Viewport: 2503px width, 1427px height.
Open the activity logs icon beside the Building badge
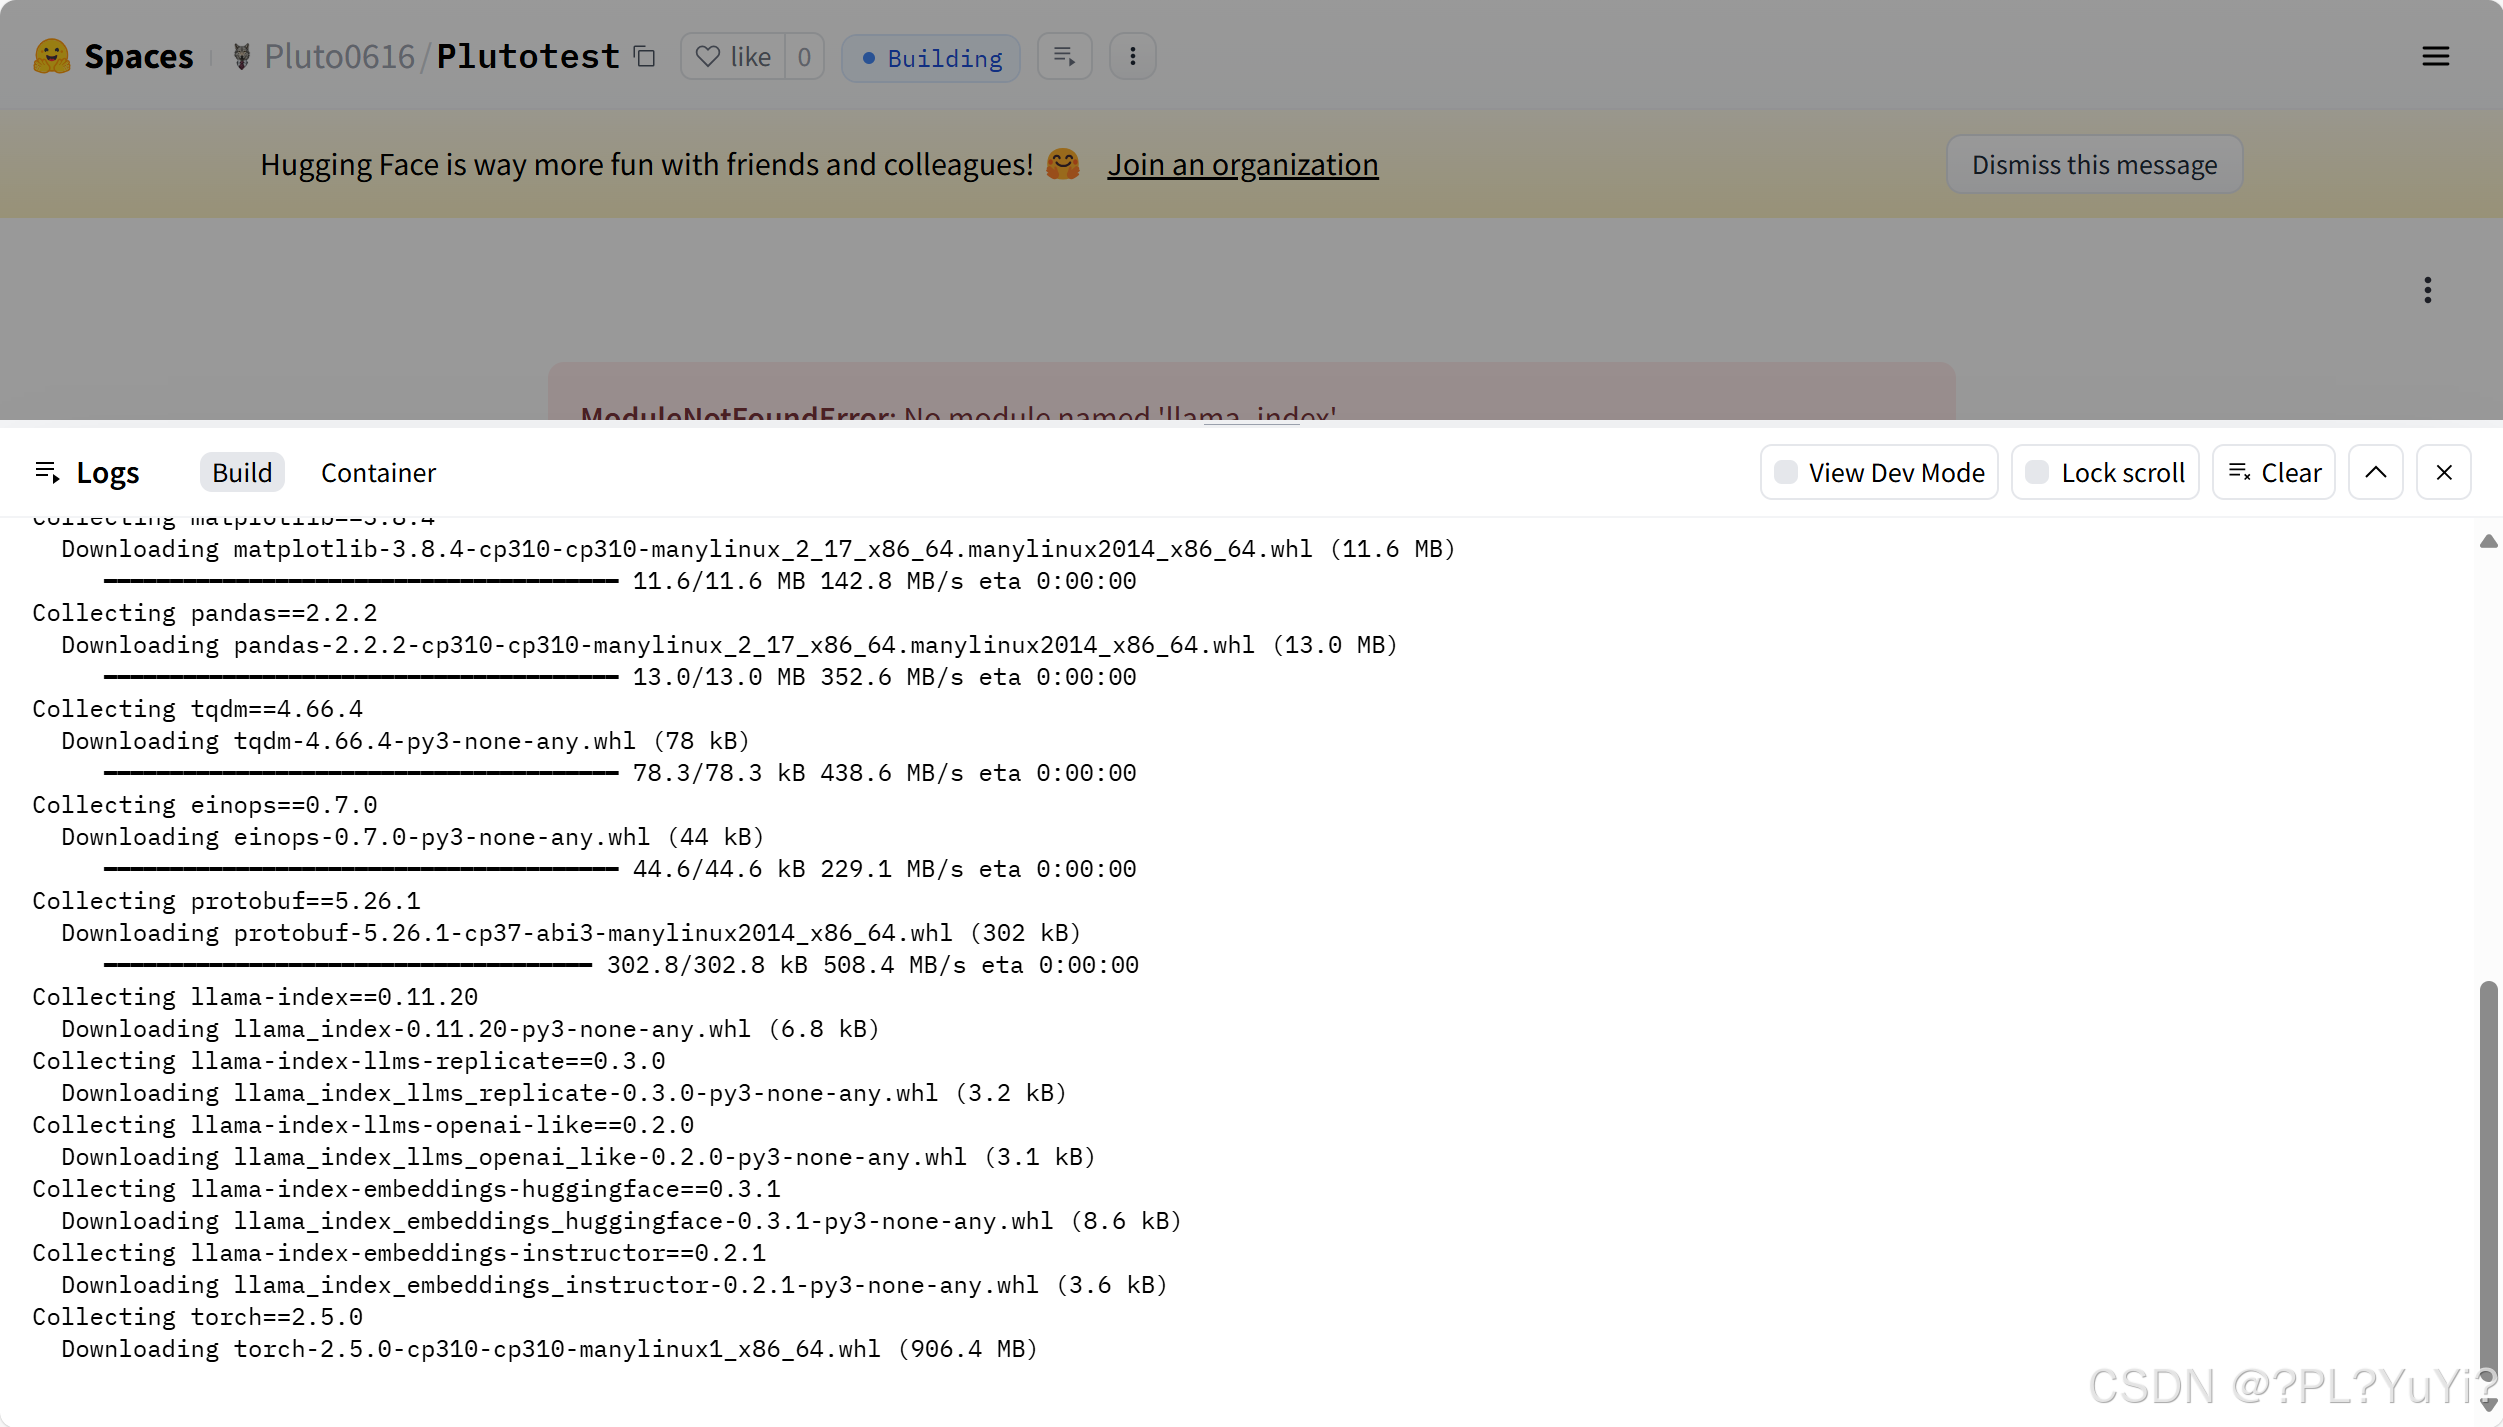[1063, 56]
